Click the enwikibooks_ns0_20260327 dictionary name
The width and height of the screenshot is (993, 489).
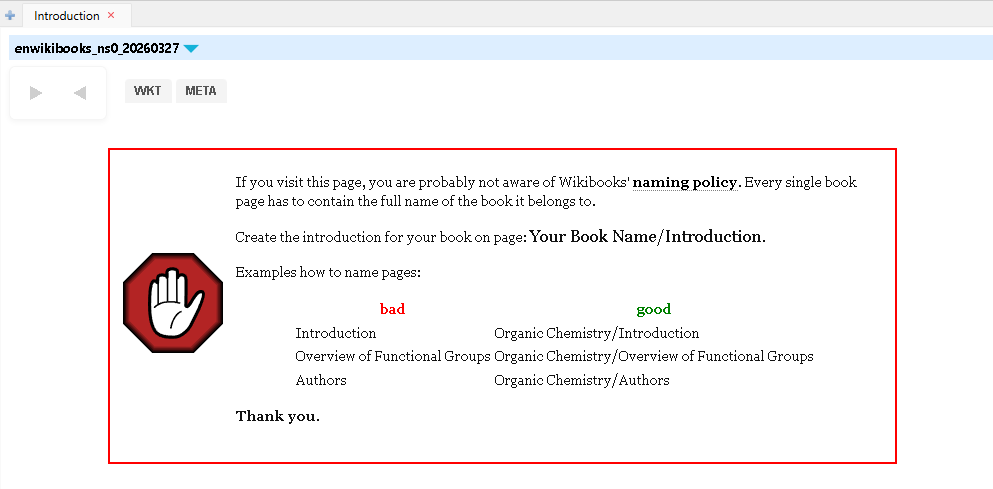click(x=96, y=48)
